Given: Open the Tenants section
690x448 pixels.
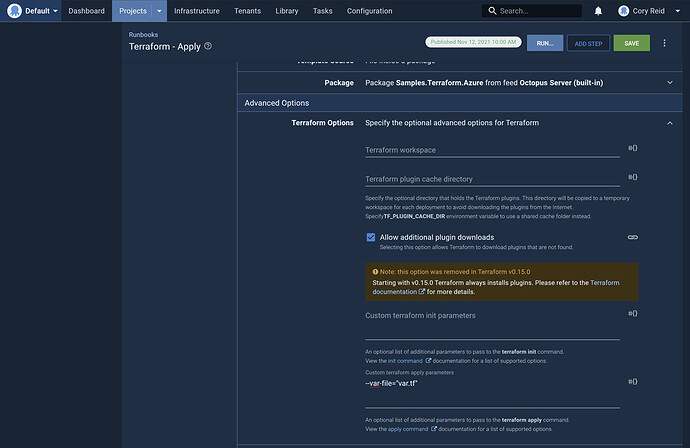Looking at the screenshot, I should tap(247, 11).
